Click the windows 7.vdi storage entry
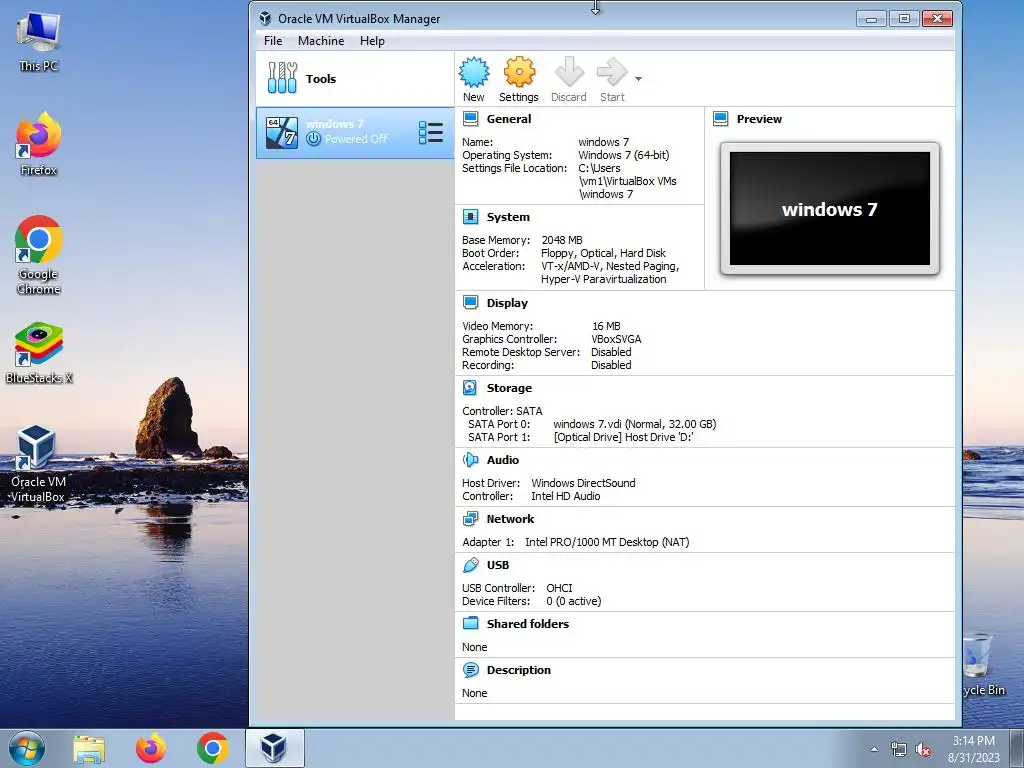Screen dimensions: 1024x768 point(635,424)
